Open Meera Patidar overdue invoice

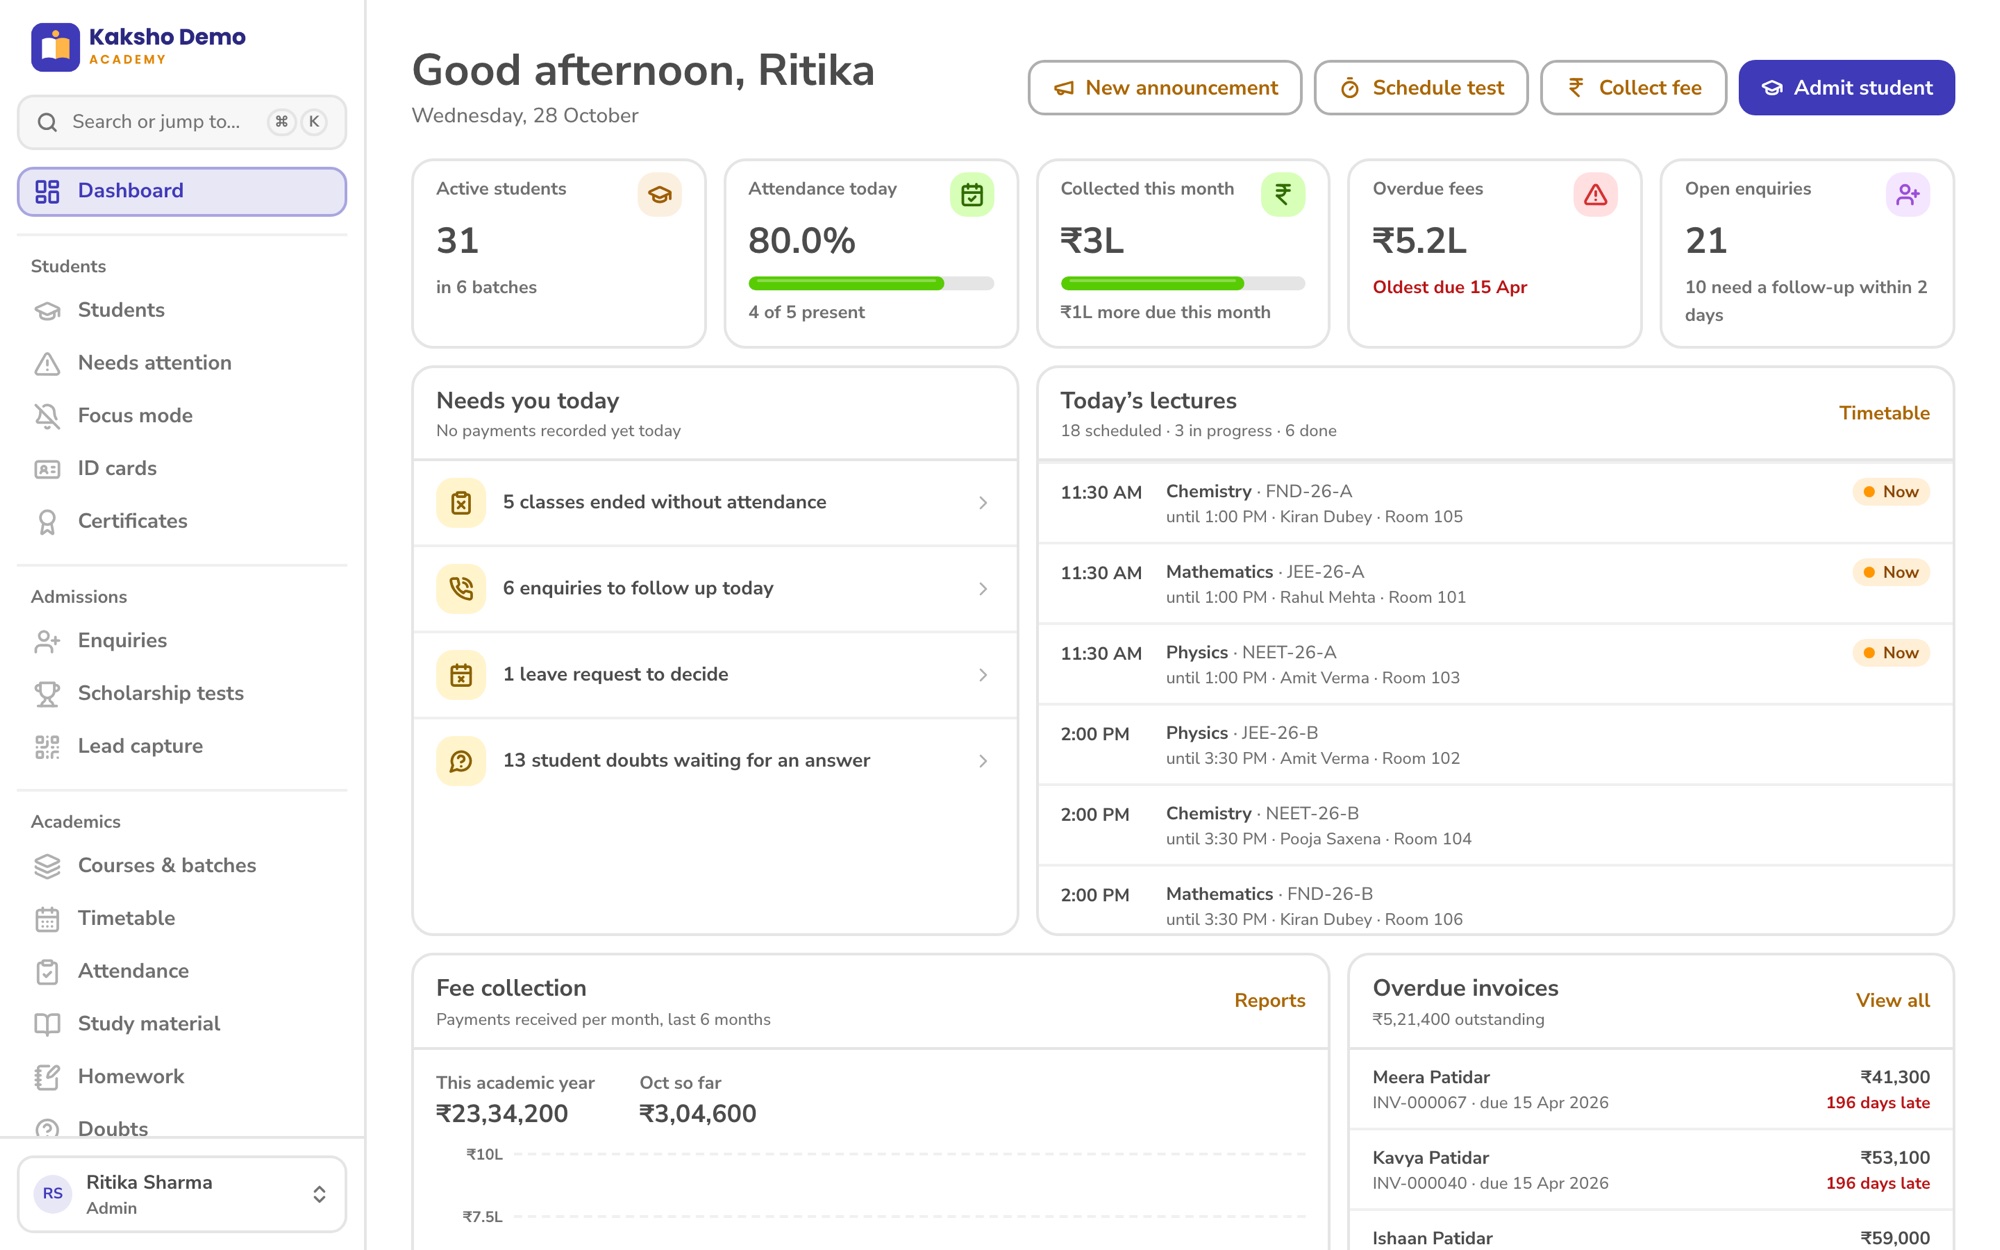pyautogui.click(x=1651, y=1090)
